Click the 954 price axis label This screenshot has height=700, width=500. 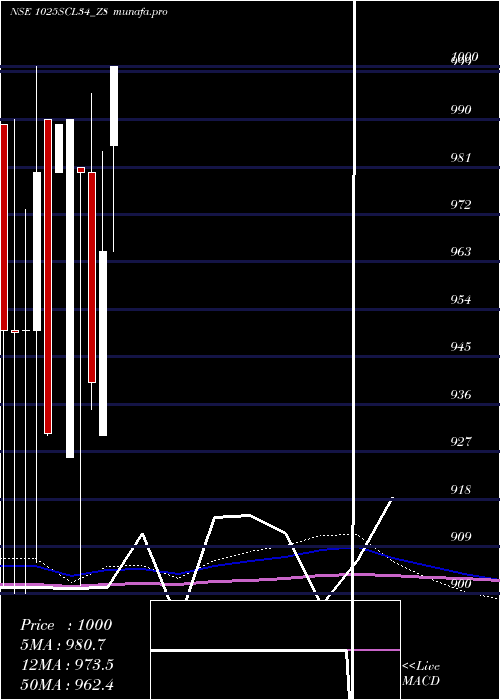(461, 300)
